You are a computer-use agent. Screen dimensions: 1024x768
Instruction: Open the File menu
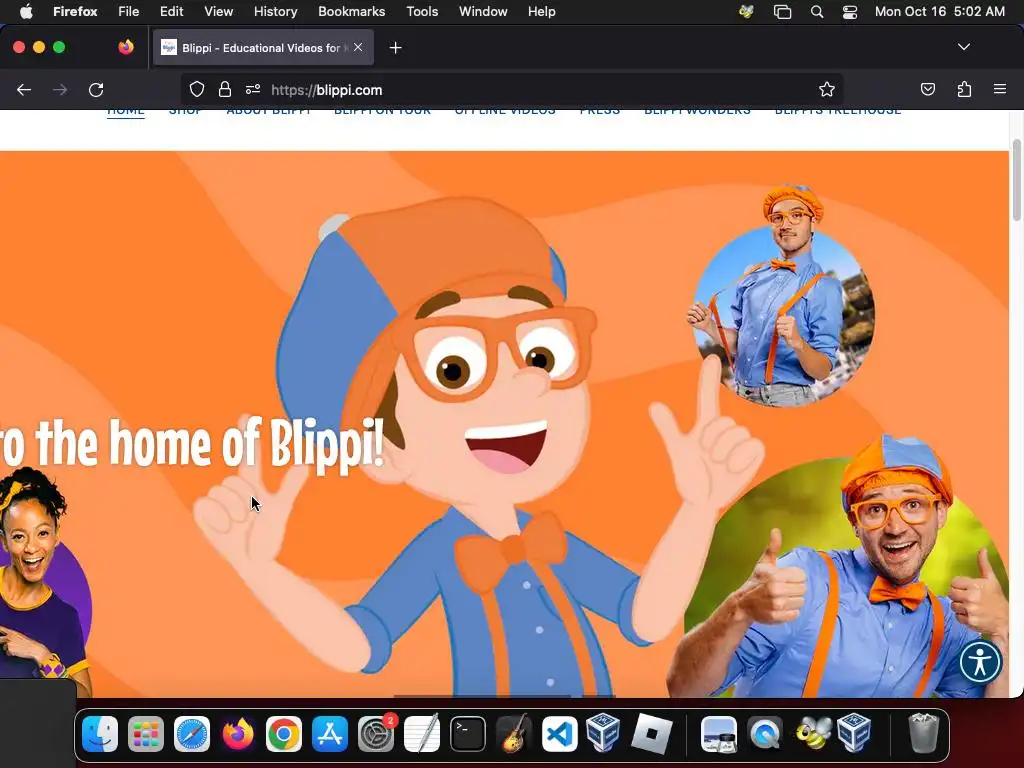point(129,12)
